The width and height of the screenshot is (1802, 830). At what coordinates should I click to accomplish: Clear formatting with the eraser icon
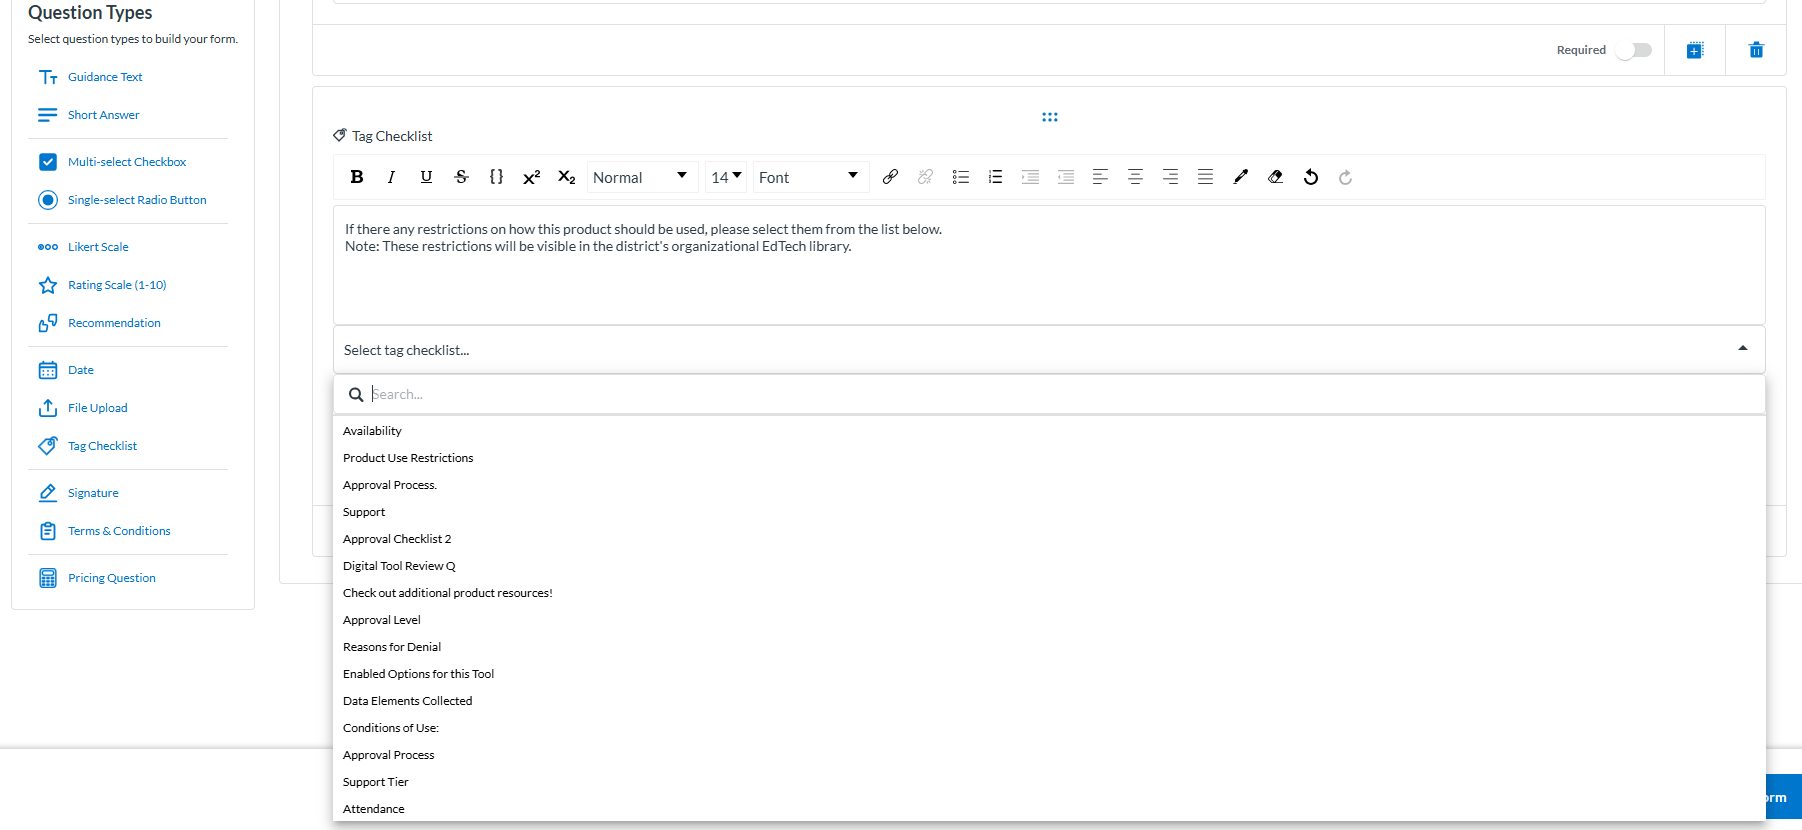pos(1275,177)
